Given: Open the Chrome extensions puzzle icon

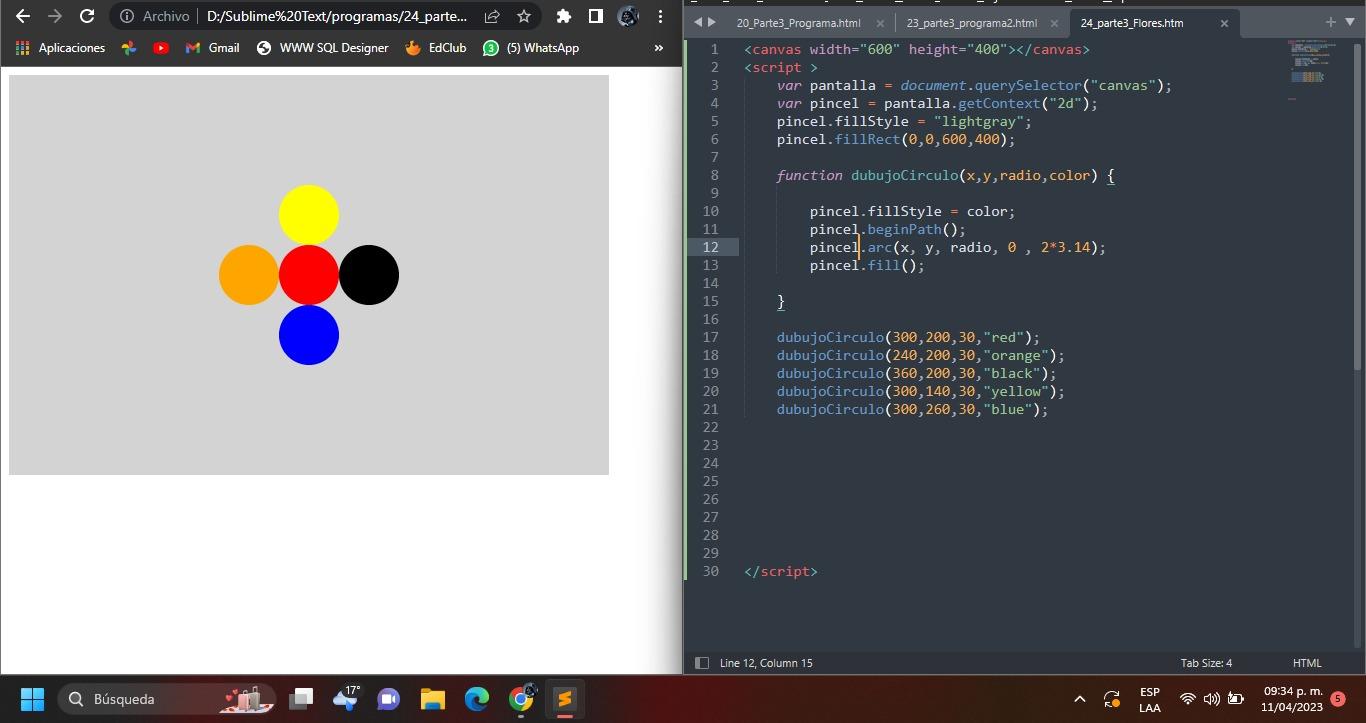Looking at the screenshot, I should coord(564,16).
